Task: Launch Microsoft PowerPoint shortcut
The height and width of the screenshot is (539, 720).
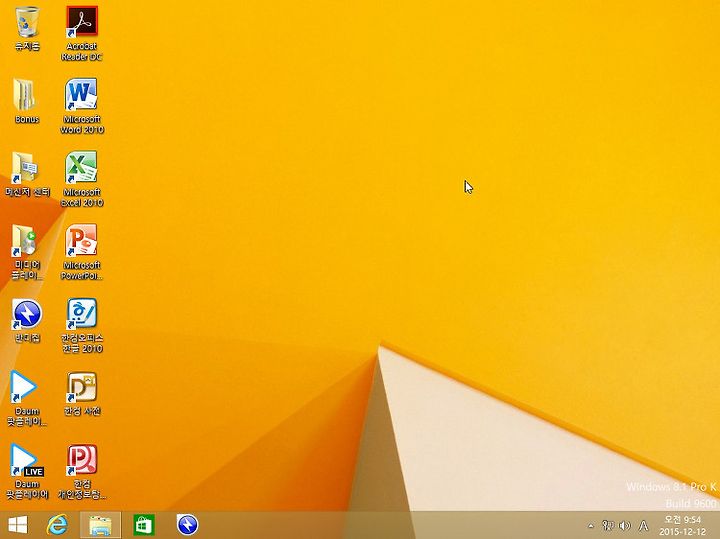Action: (x=82, y=252)
